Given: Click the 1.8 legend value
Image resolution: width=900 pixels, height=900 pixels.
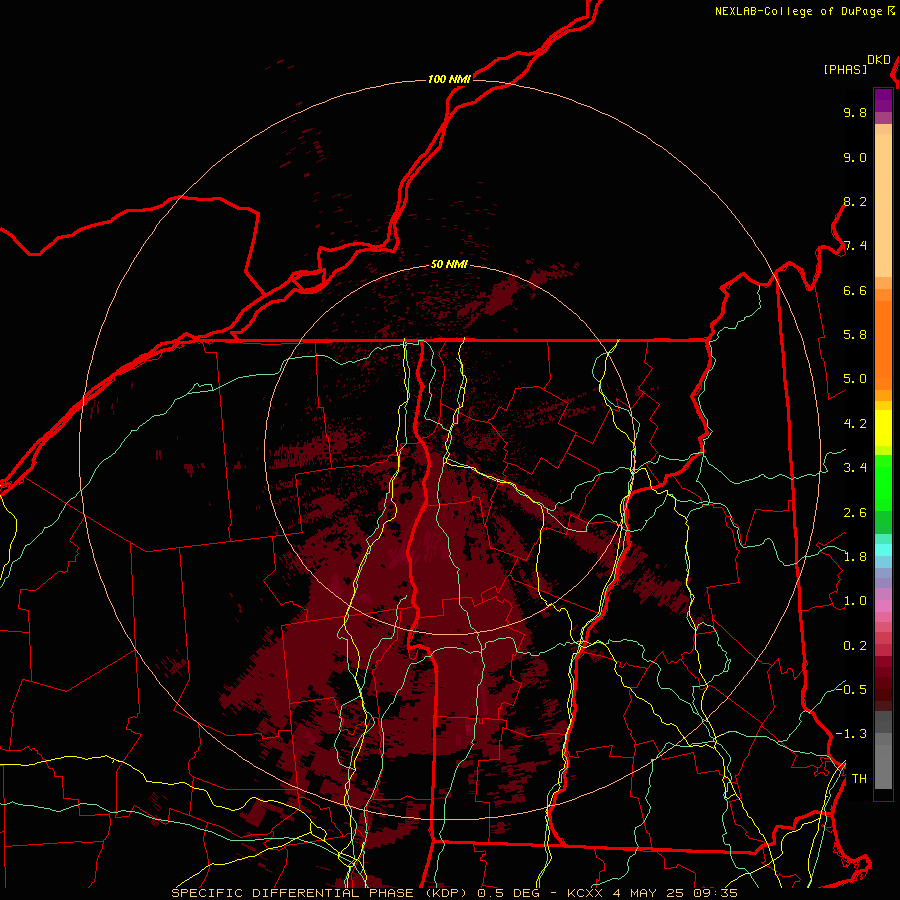Looking at the screenshot, I should (x=855, y=557).
